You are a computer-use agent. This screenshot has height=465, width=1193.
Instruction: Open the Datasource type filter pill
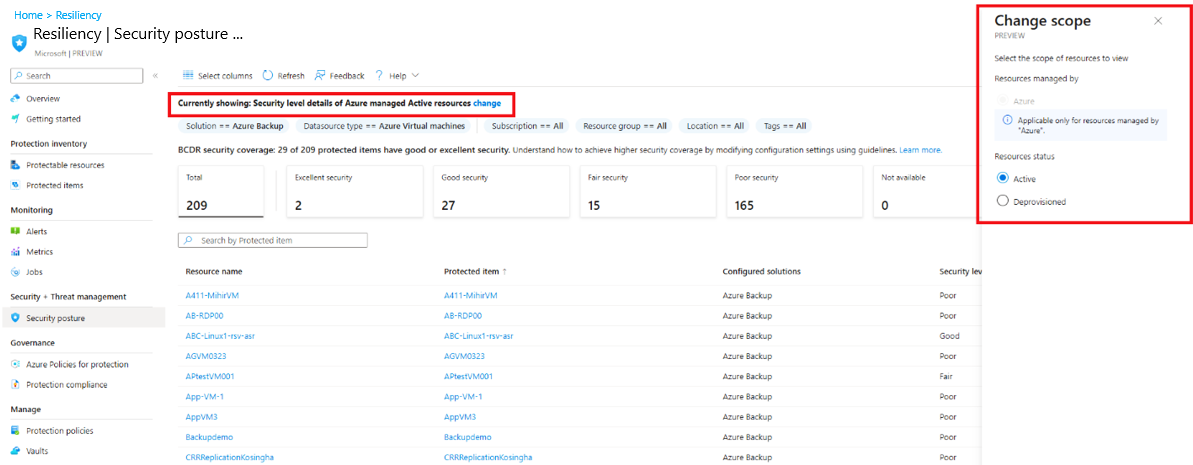[384, 126]
